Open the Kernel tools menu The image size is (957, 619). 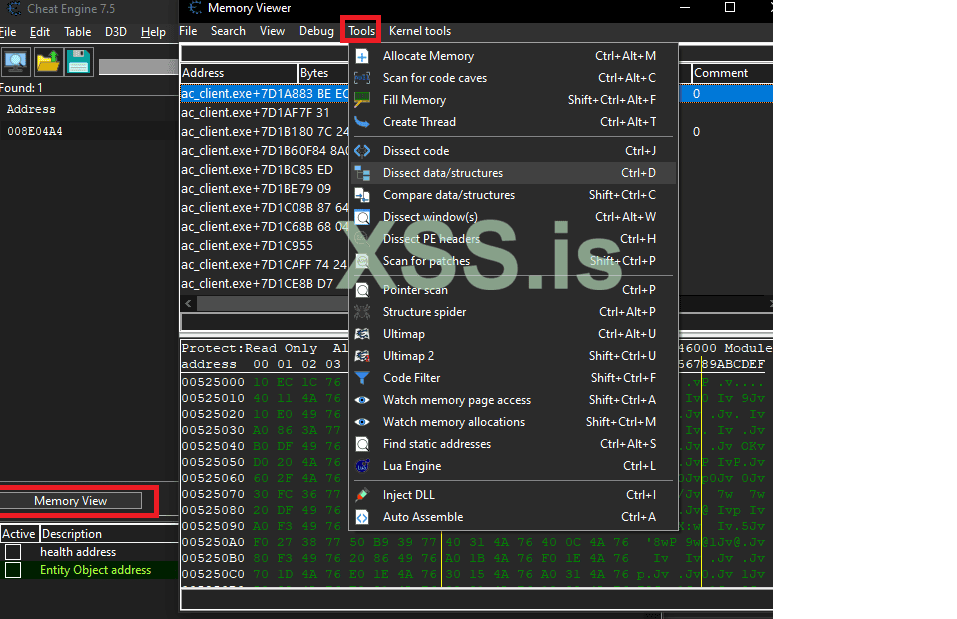pos(420,31)
